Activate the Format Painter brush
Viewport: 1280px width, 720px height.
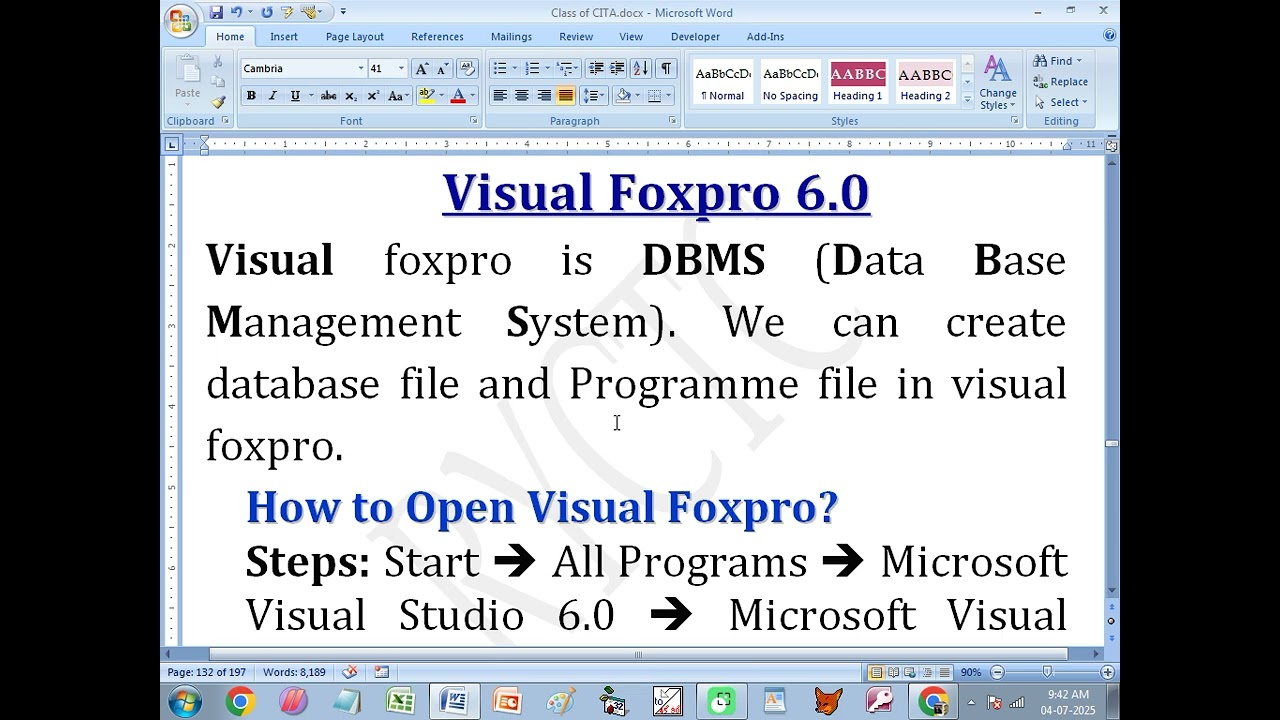218,102
